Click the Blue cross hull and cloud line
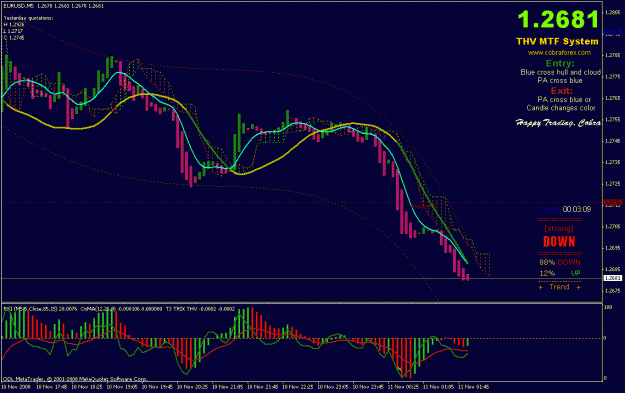 tap(560, 72)
